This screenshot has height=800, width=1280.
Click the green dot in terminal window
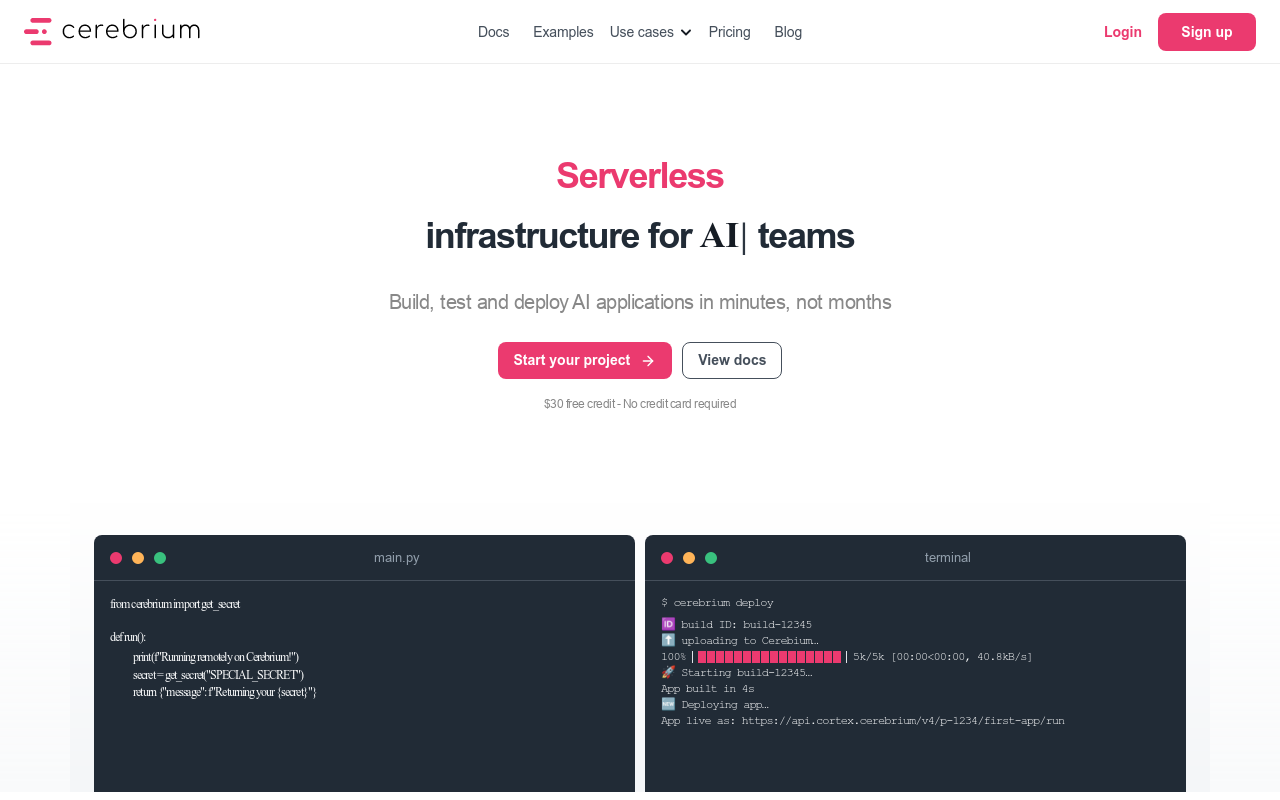click(x=711, y=558)
